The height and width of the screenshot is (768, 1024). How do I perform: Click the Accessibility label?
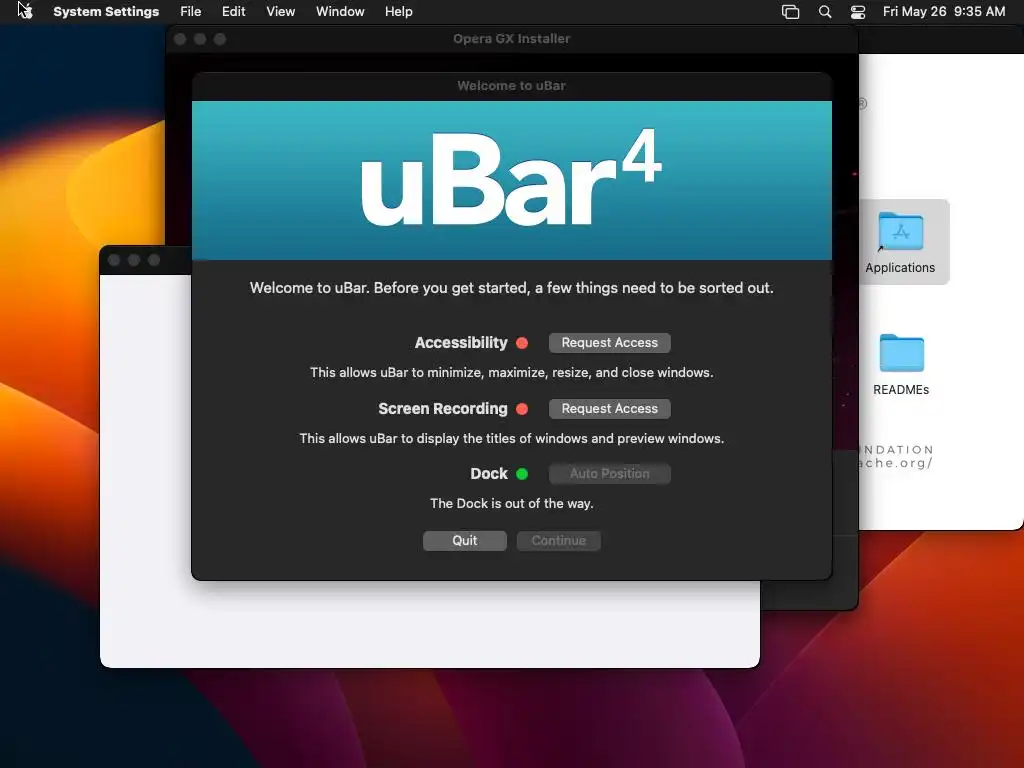click(x=461, y=343)
